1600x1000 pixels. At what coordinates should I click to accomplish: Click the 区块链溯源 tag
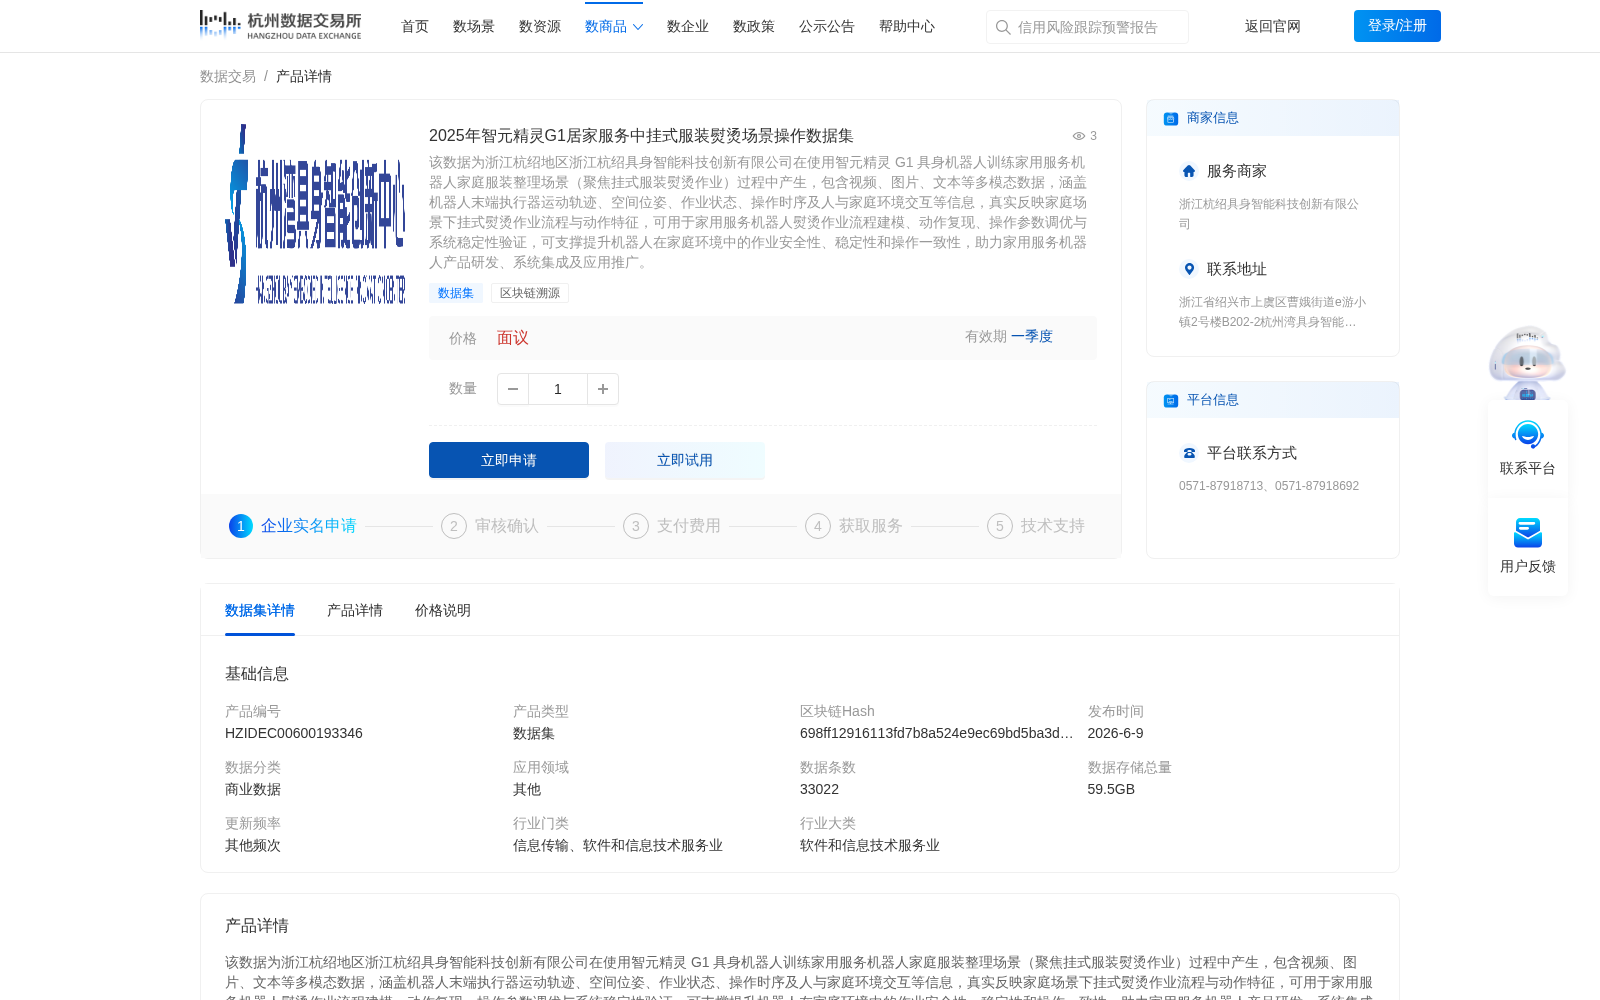(530, 293)
